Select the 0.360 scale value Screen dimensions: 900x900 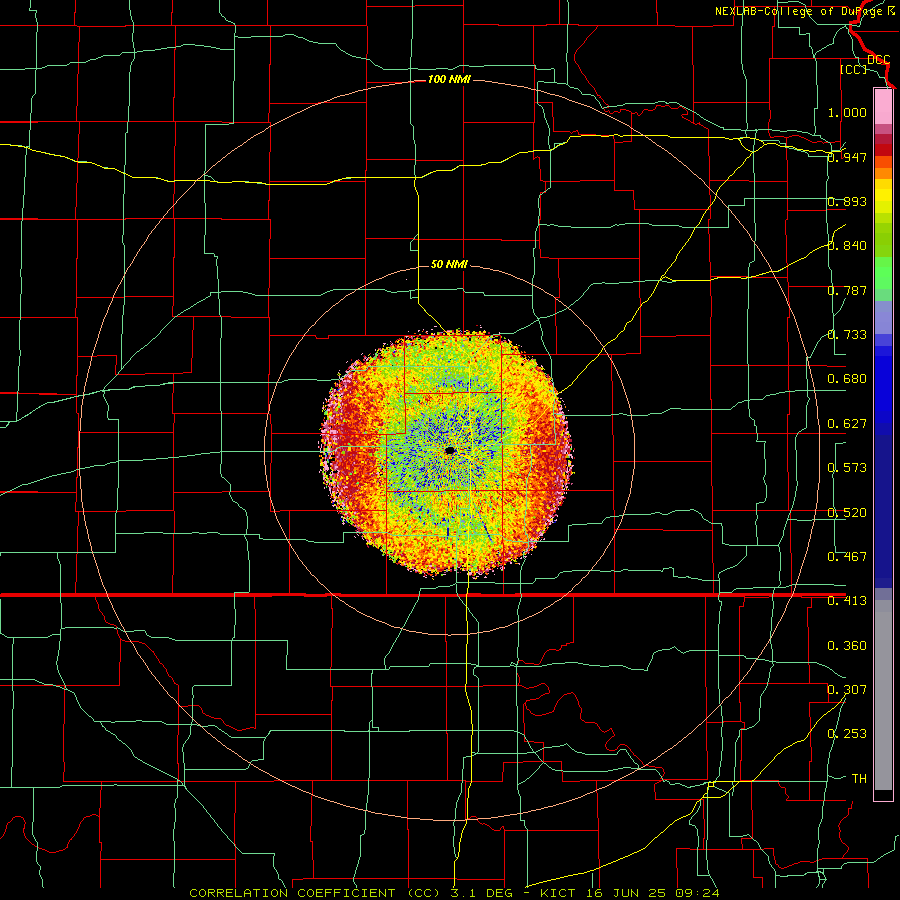point(847,646)
